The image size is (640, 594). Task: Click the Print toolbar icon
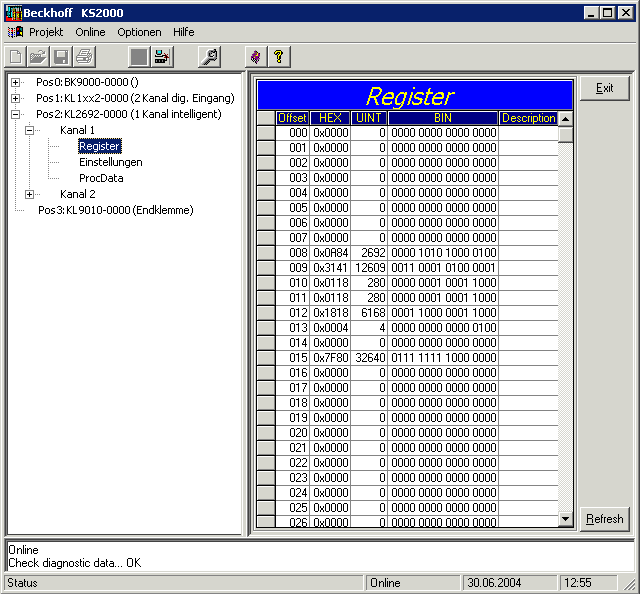pos(84,56)
